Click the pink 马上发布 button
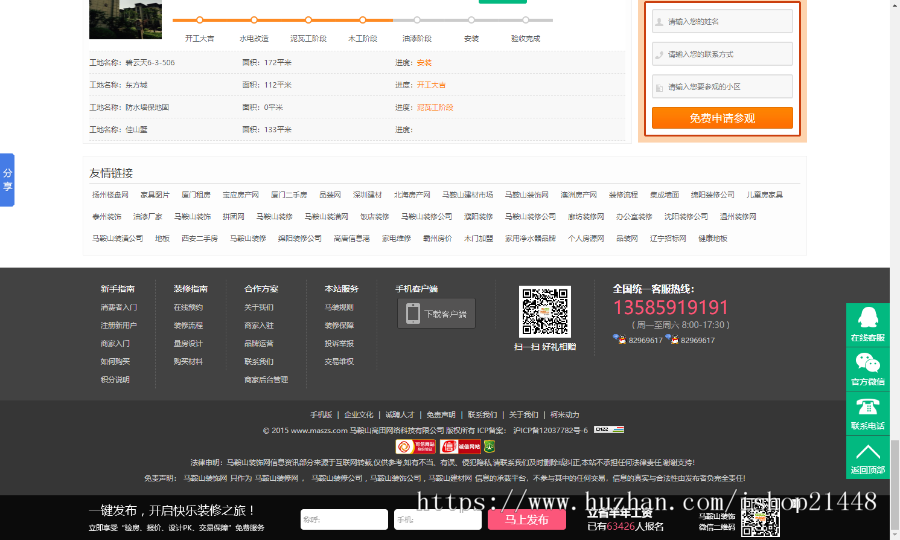 [x=526, y=519]
